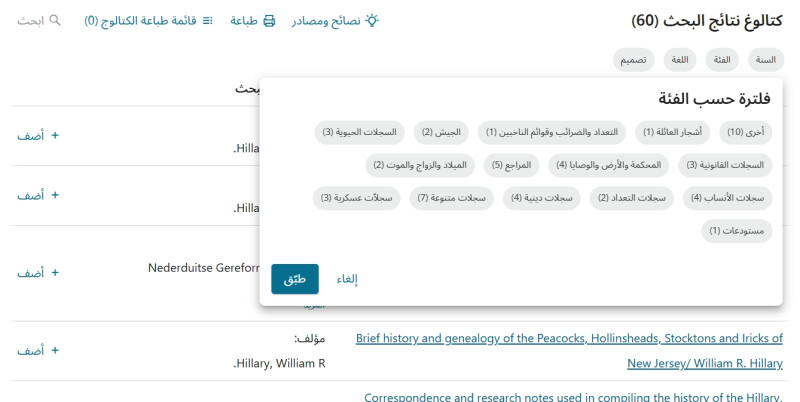
Task: Open the تصميم filter dropdown
Action: 633,60
